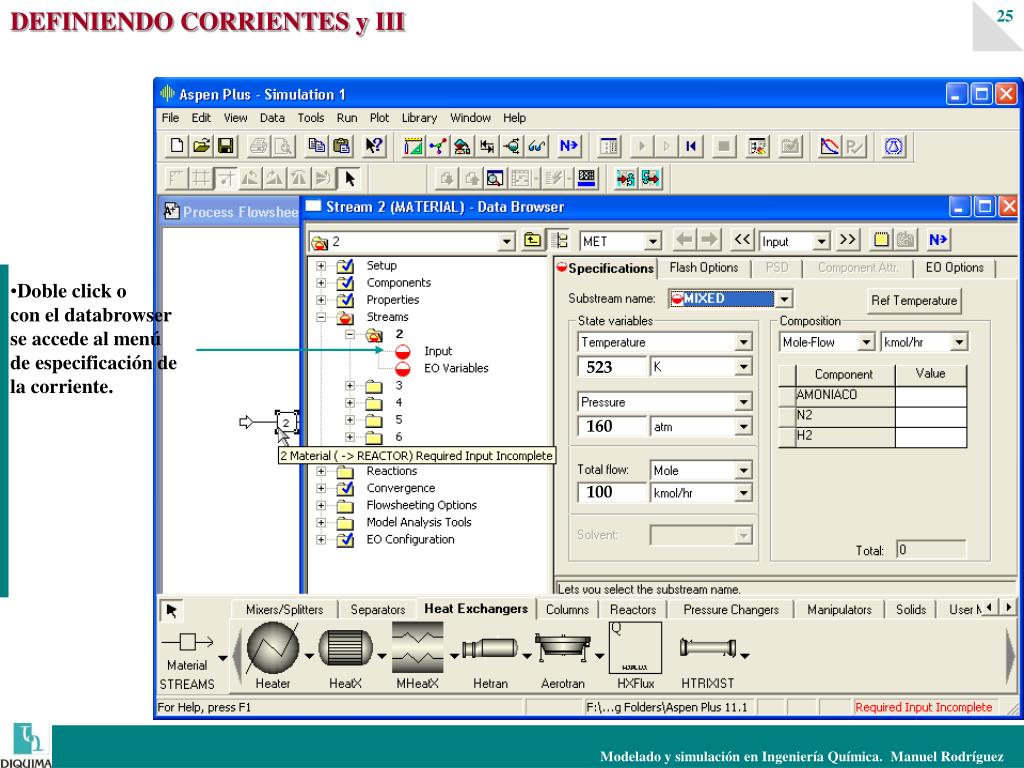Open the units set MET dropdown
1024x768 pixels.
click(x=652, y=242)
